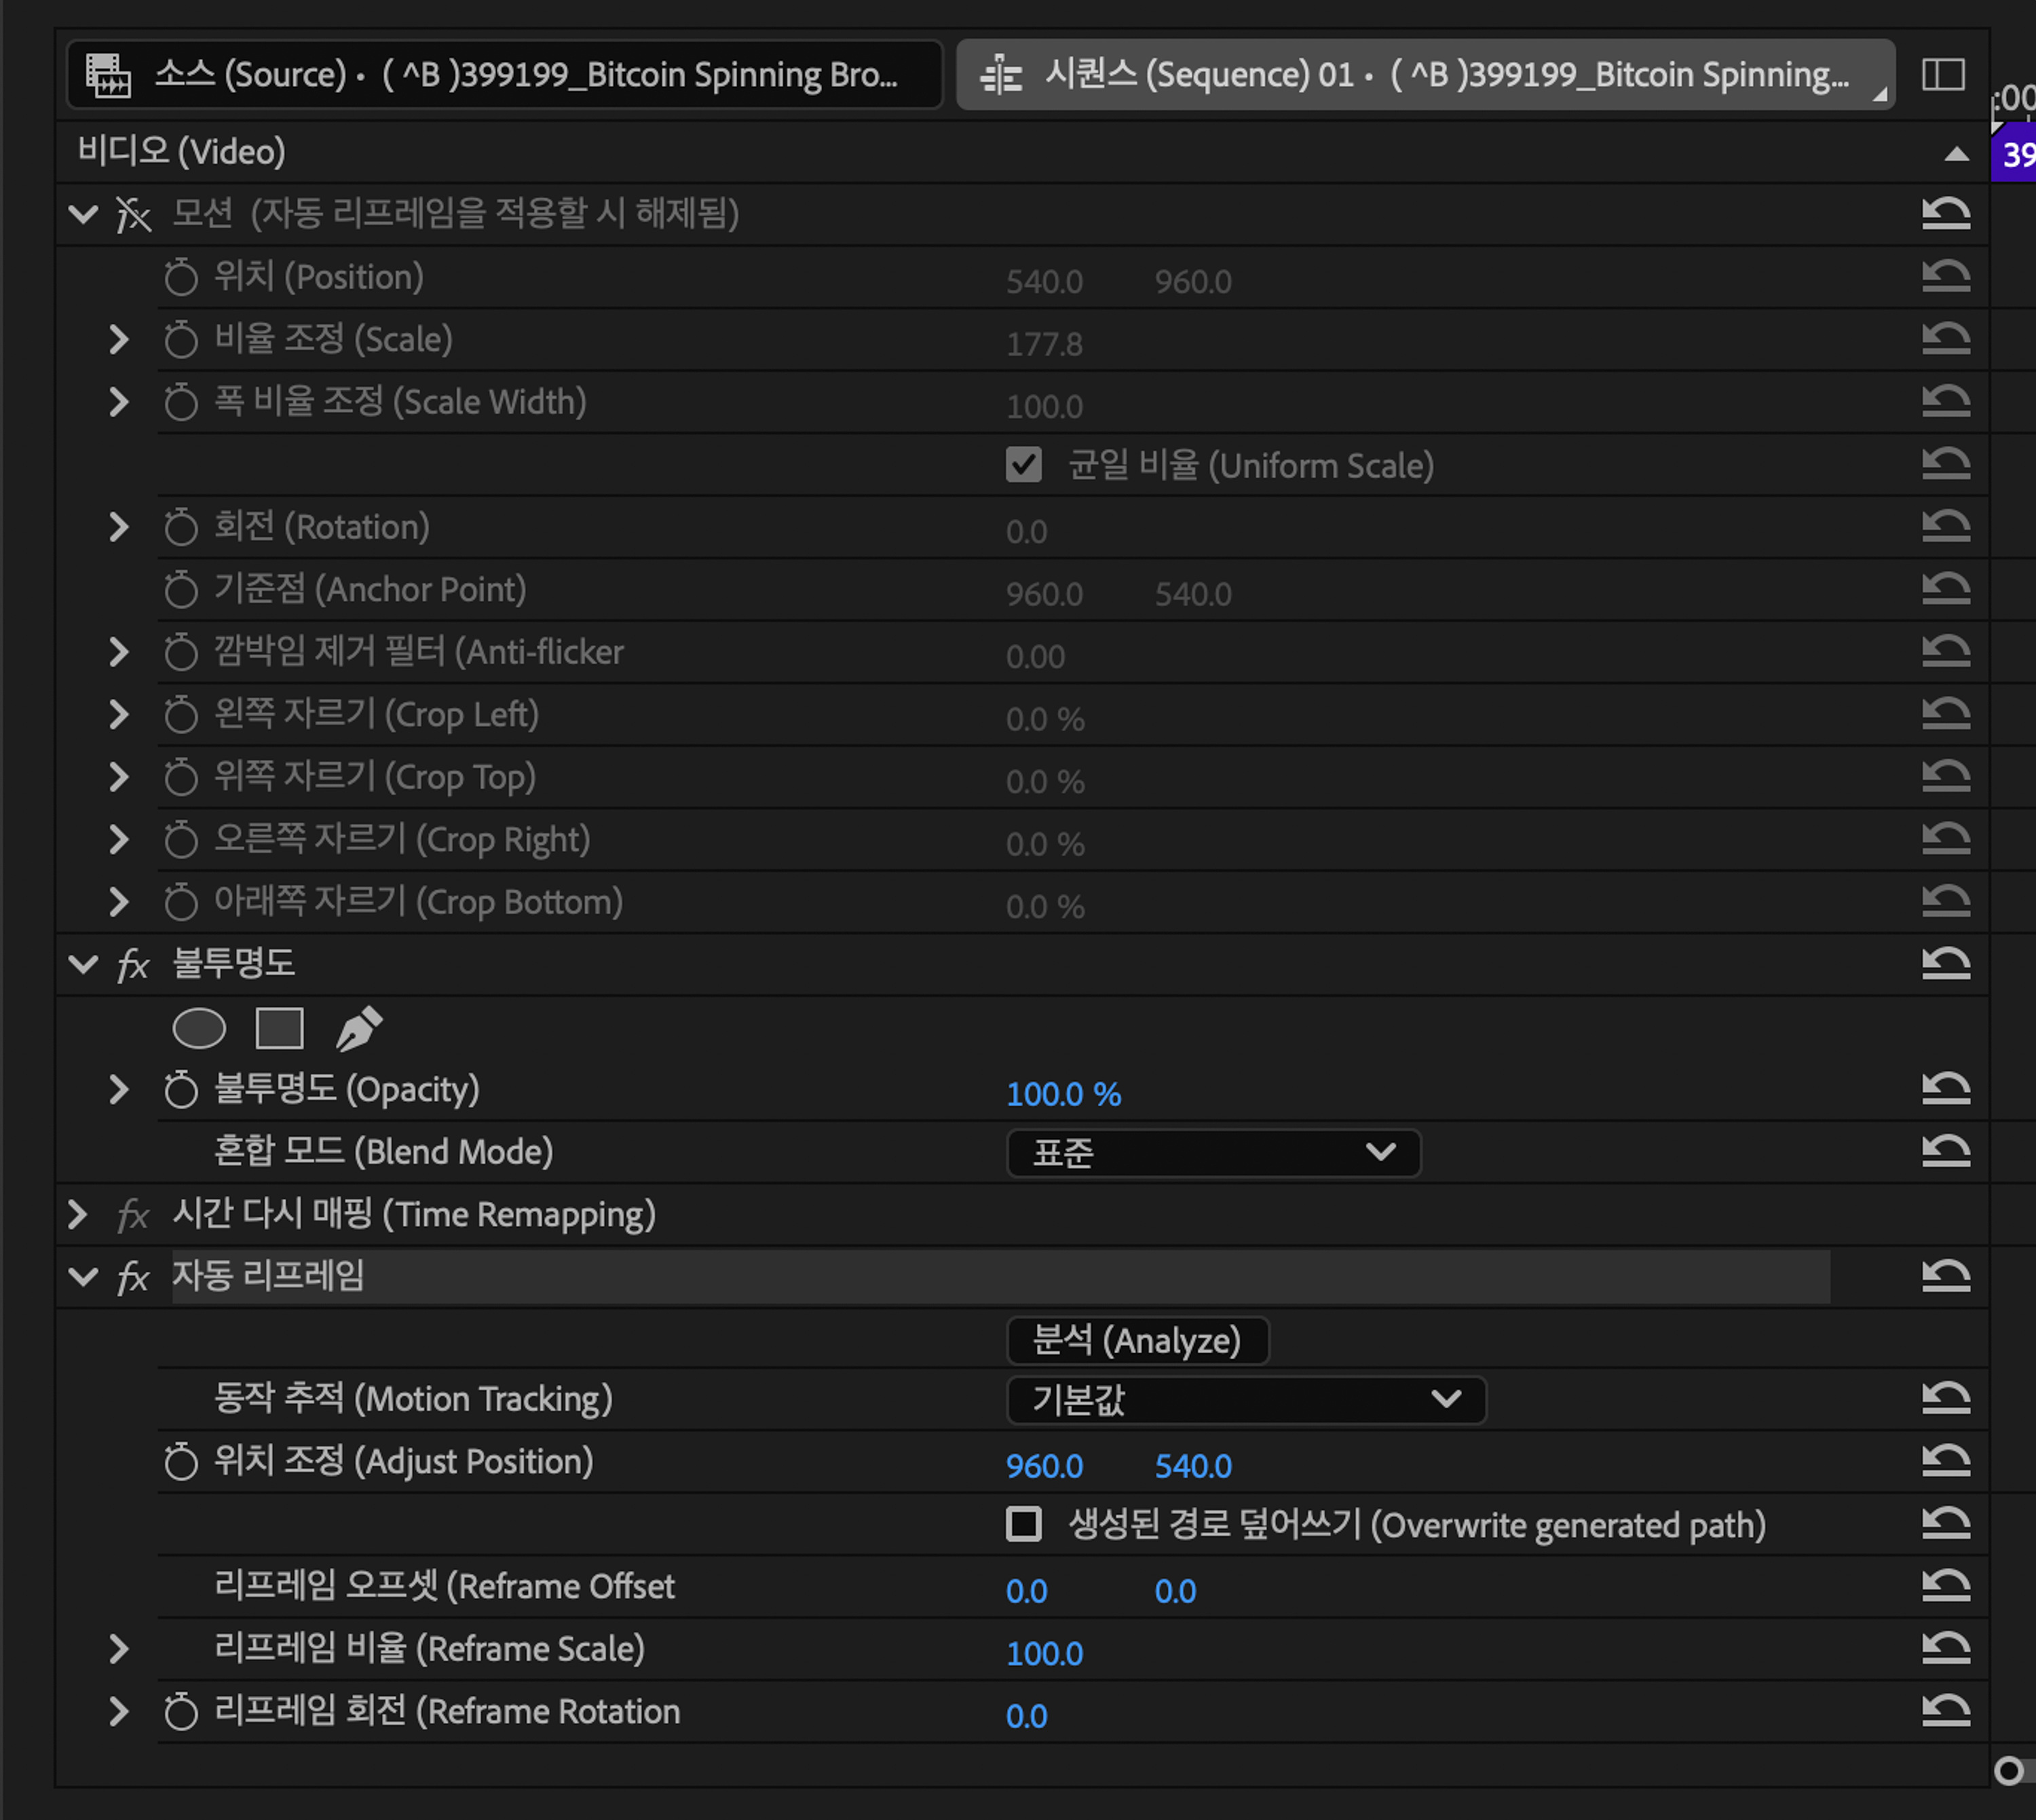Select the ellipse mask tool under Opacity
The width and height of the screenshot is (2036, 1820).
click(x=199, y=1028)
